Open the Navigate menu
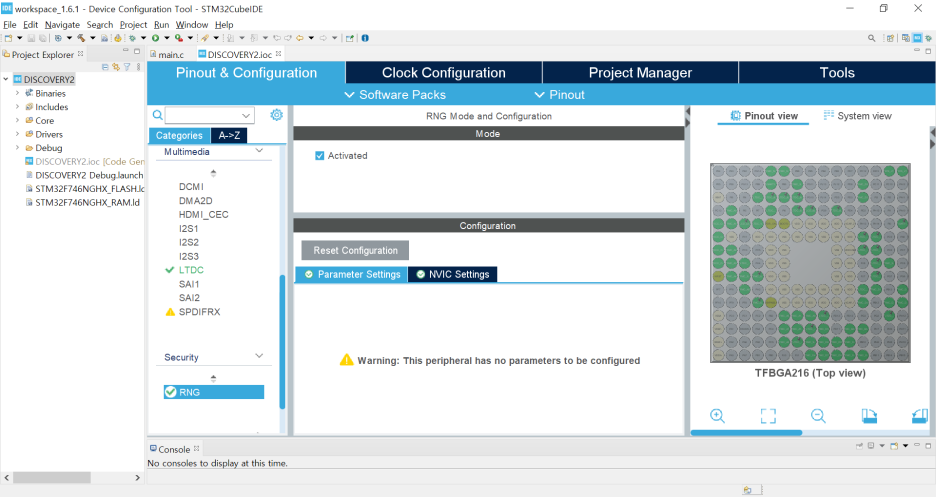Image resolution: width=936 pixels, height=497 pixels. (62, 24)
